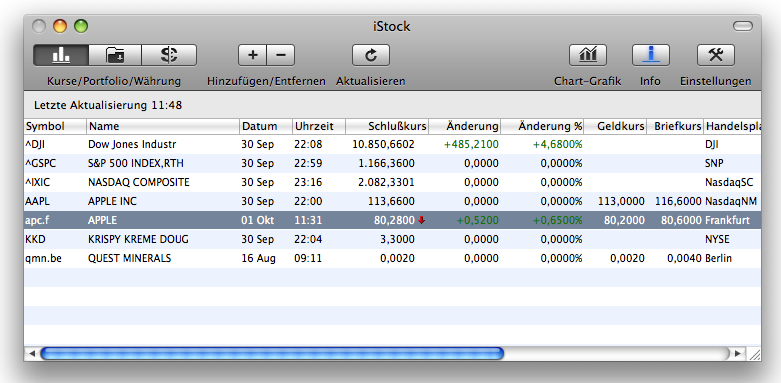Click scrollbar left arrow
Viewport: 781px width, 383px height.
tap(31, 354)
